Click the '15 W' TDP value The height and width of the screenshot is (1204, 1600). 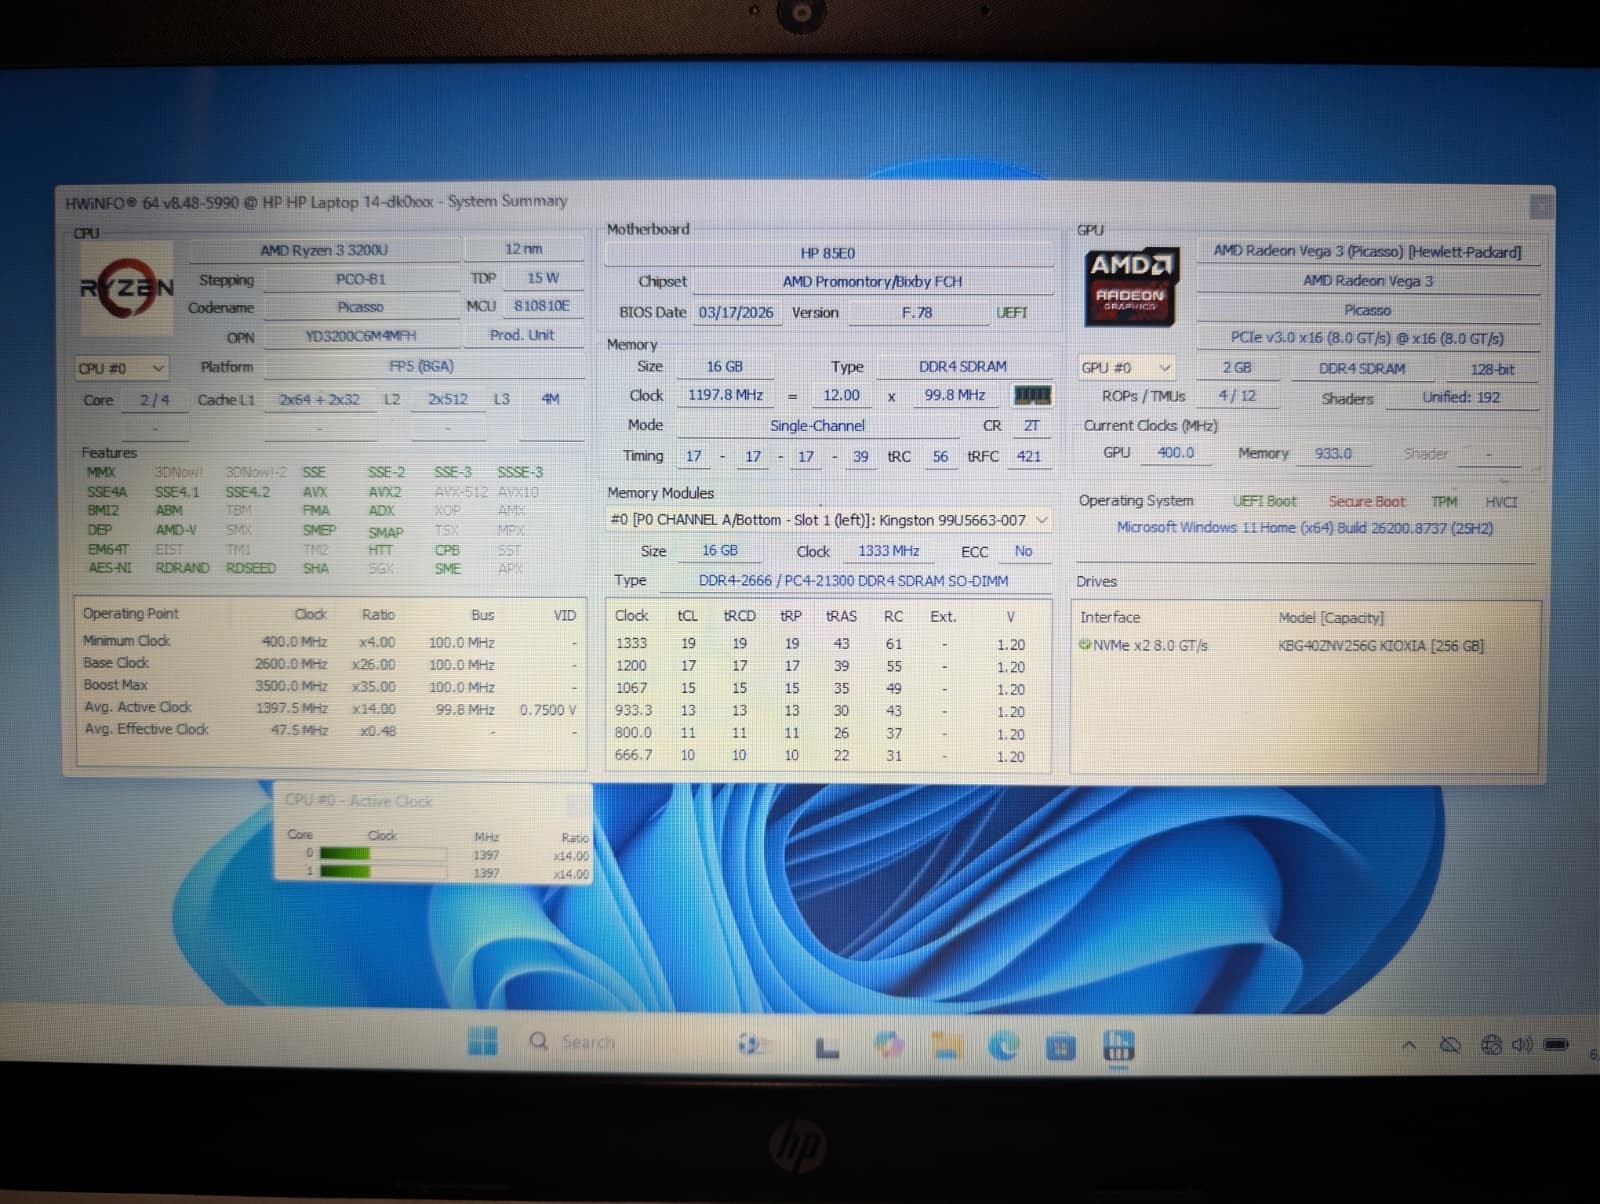coord(543,278)
